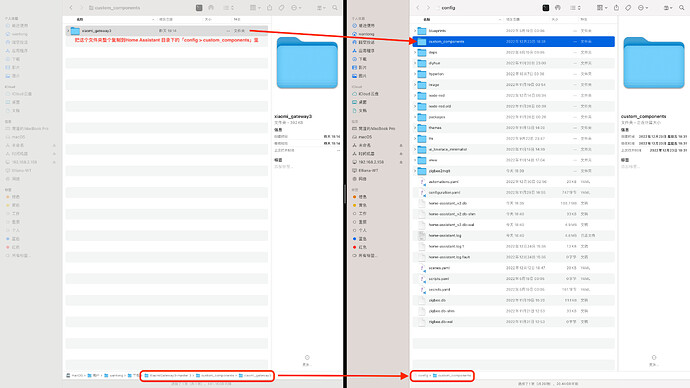Image resolution: width=690 pixels, height=388 pixels.
Task: Open the group-by menu in custom_components window
Action: pyautogui.click(x=254, y=8)
